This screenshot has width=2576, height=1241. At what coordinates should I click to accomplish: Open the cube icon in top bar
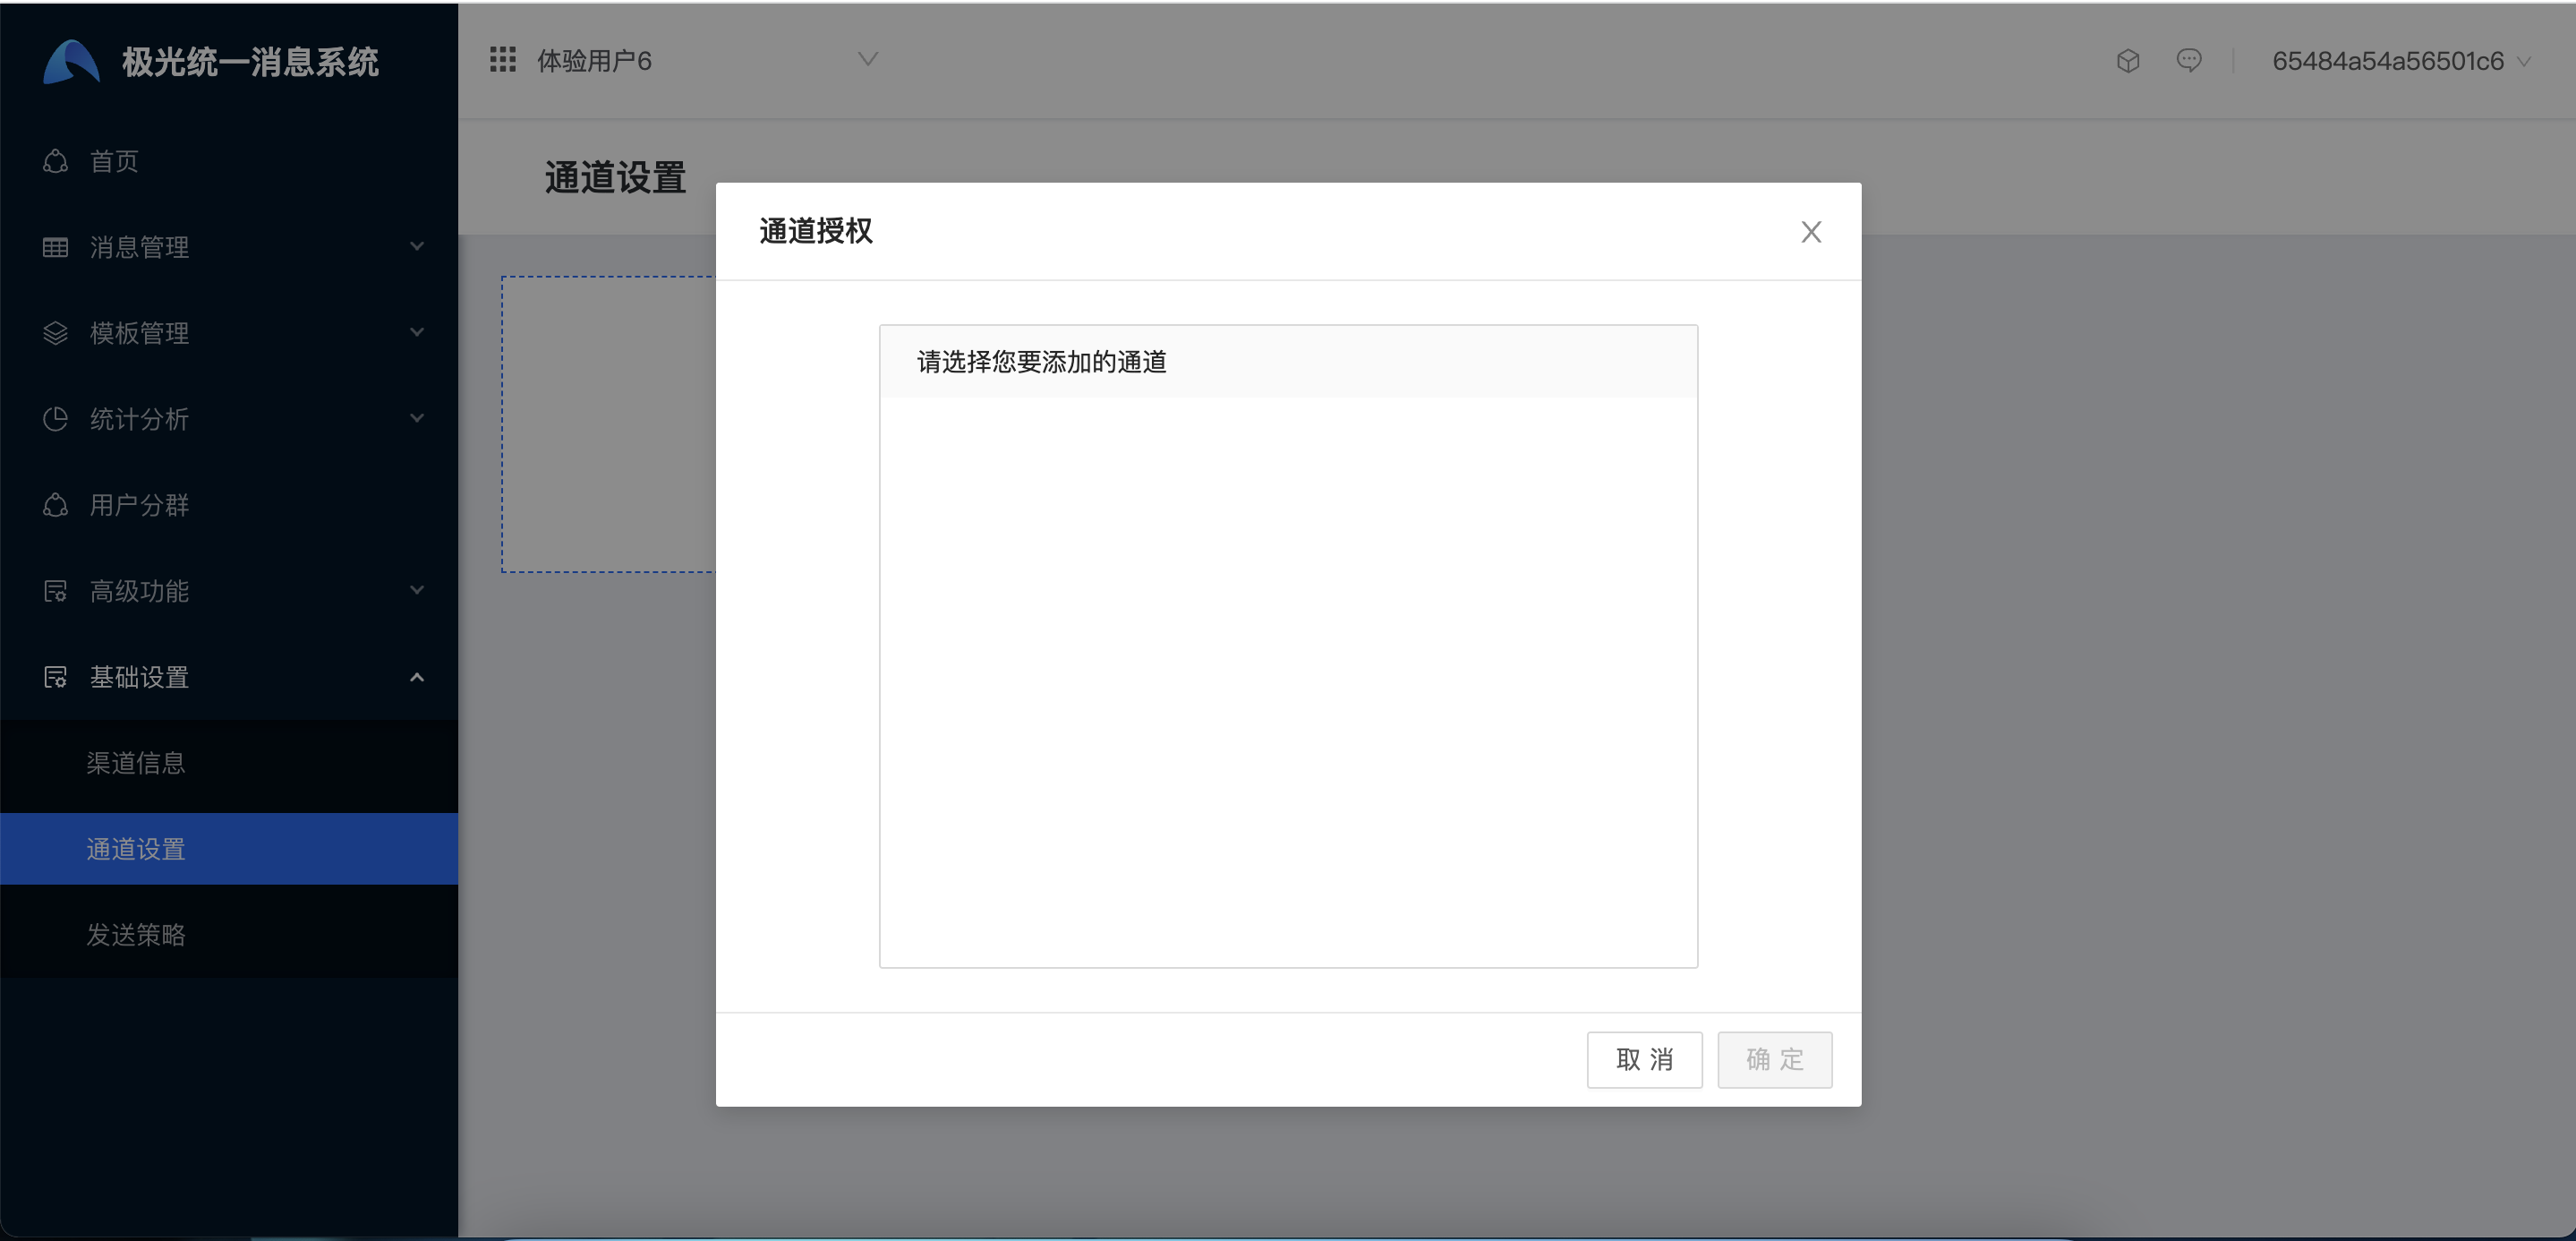coord(2128,61)
